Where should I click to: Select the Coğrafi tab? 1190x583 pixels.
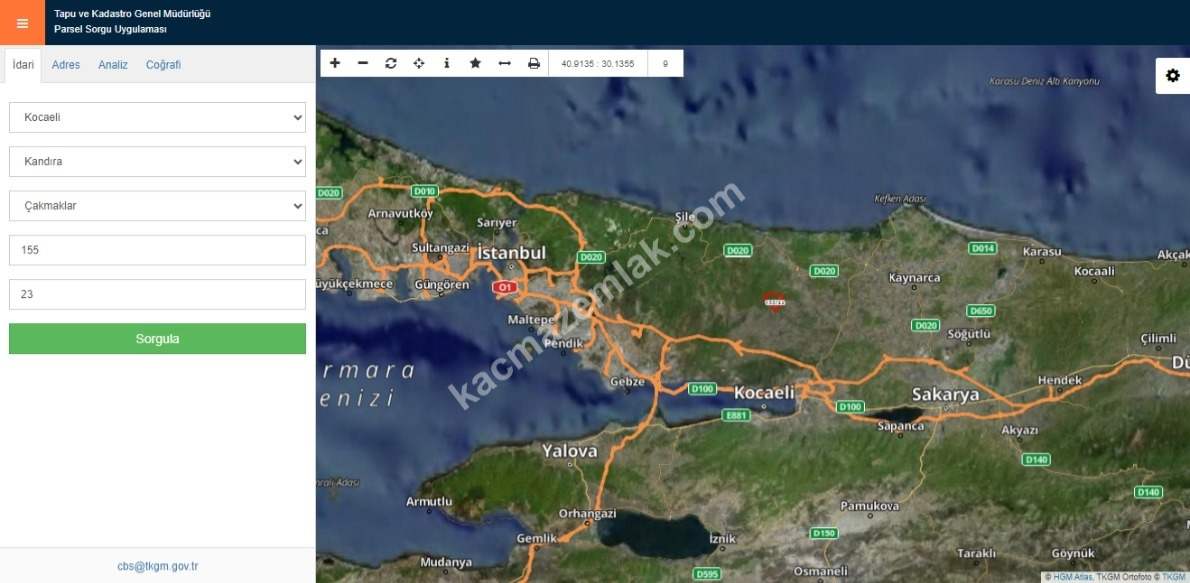163,65
